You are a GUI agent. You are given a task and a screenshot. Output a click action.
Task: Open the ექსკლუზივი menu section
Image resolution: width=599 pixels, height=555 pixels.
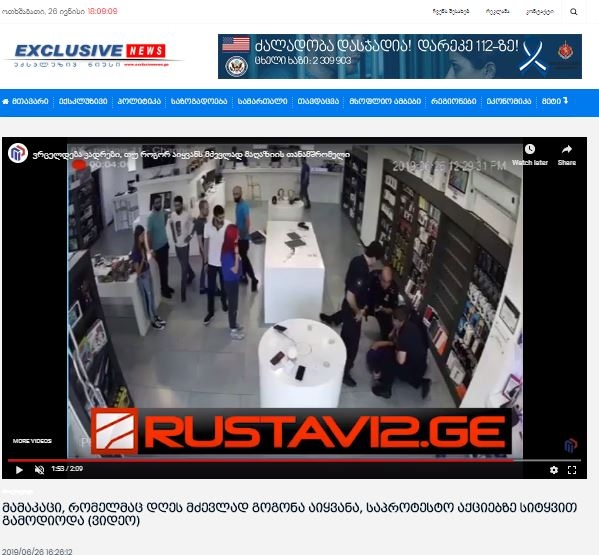click(83, 102)
